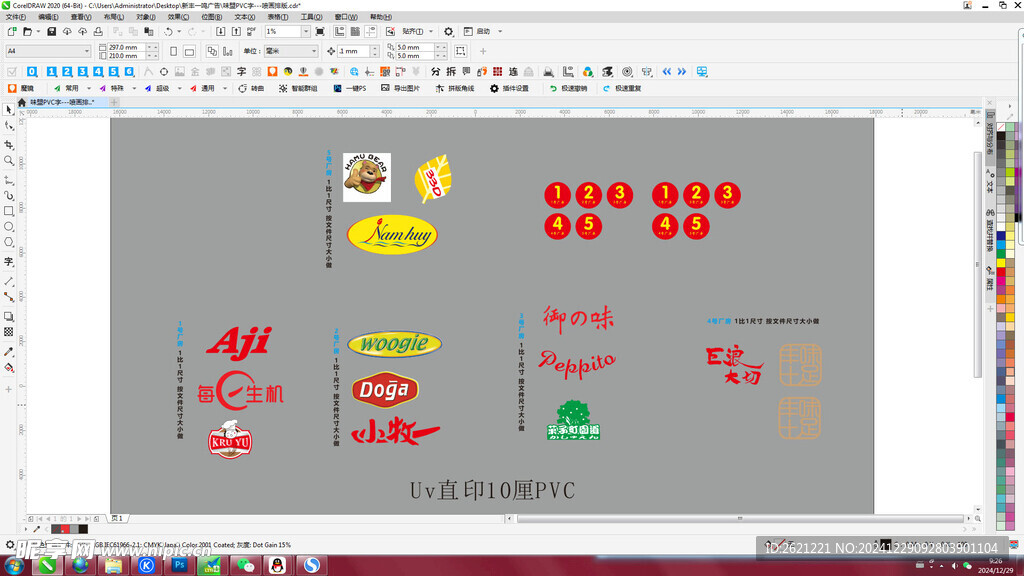Toggle the Show guidelines button
This screenshot has height=576, width=1024.
(x=370, y=31)
